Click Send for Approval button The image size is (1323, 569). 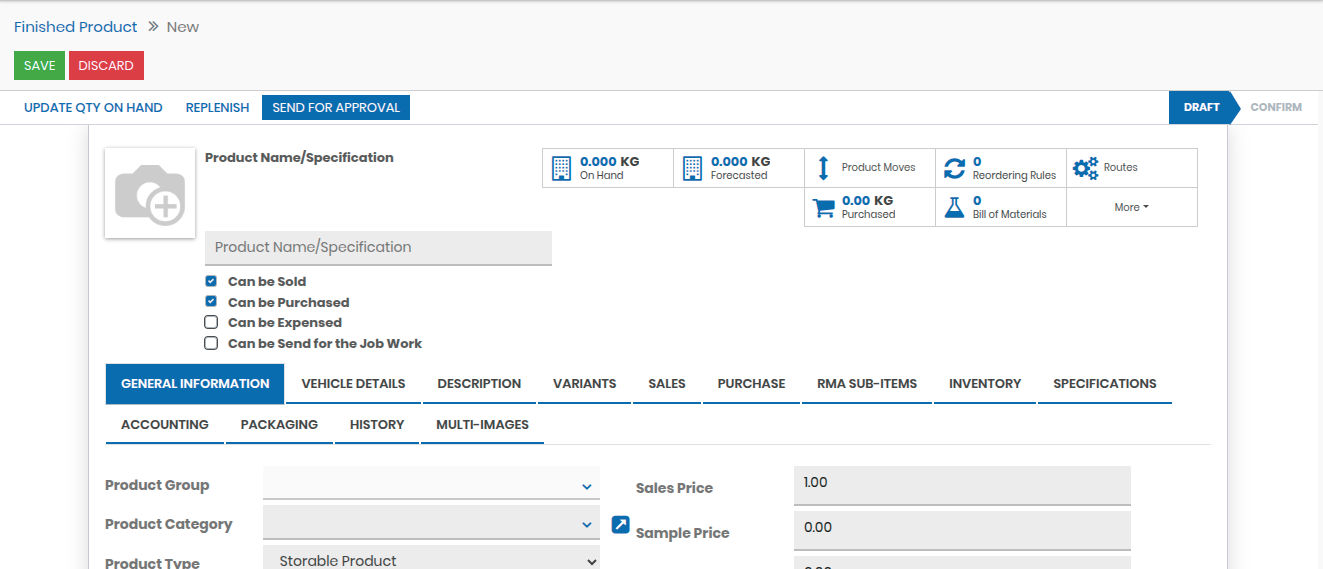coord(335,108)
